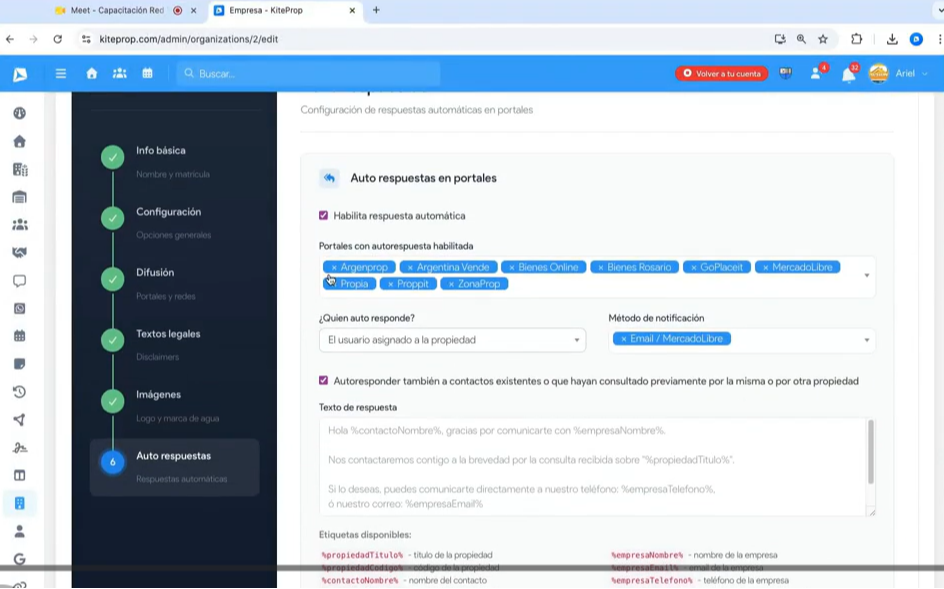
Task: Click the %empresaNombre% tag text
Action: coord(647,555)
